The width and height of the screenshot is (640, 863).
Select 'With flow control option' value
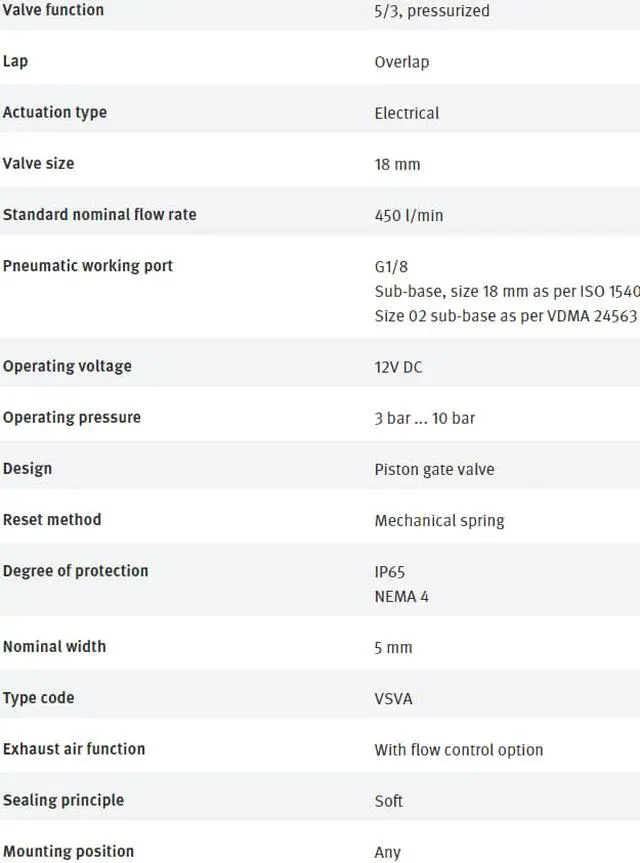(x=458, y=749)
